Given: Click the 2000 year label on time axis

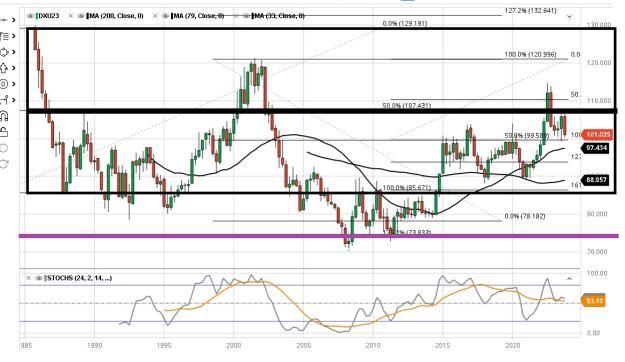Looking at the screenshot, I should point(234,345).
